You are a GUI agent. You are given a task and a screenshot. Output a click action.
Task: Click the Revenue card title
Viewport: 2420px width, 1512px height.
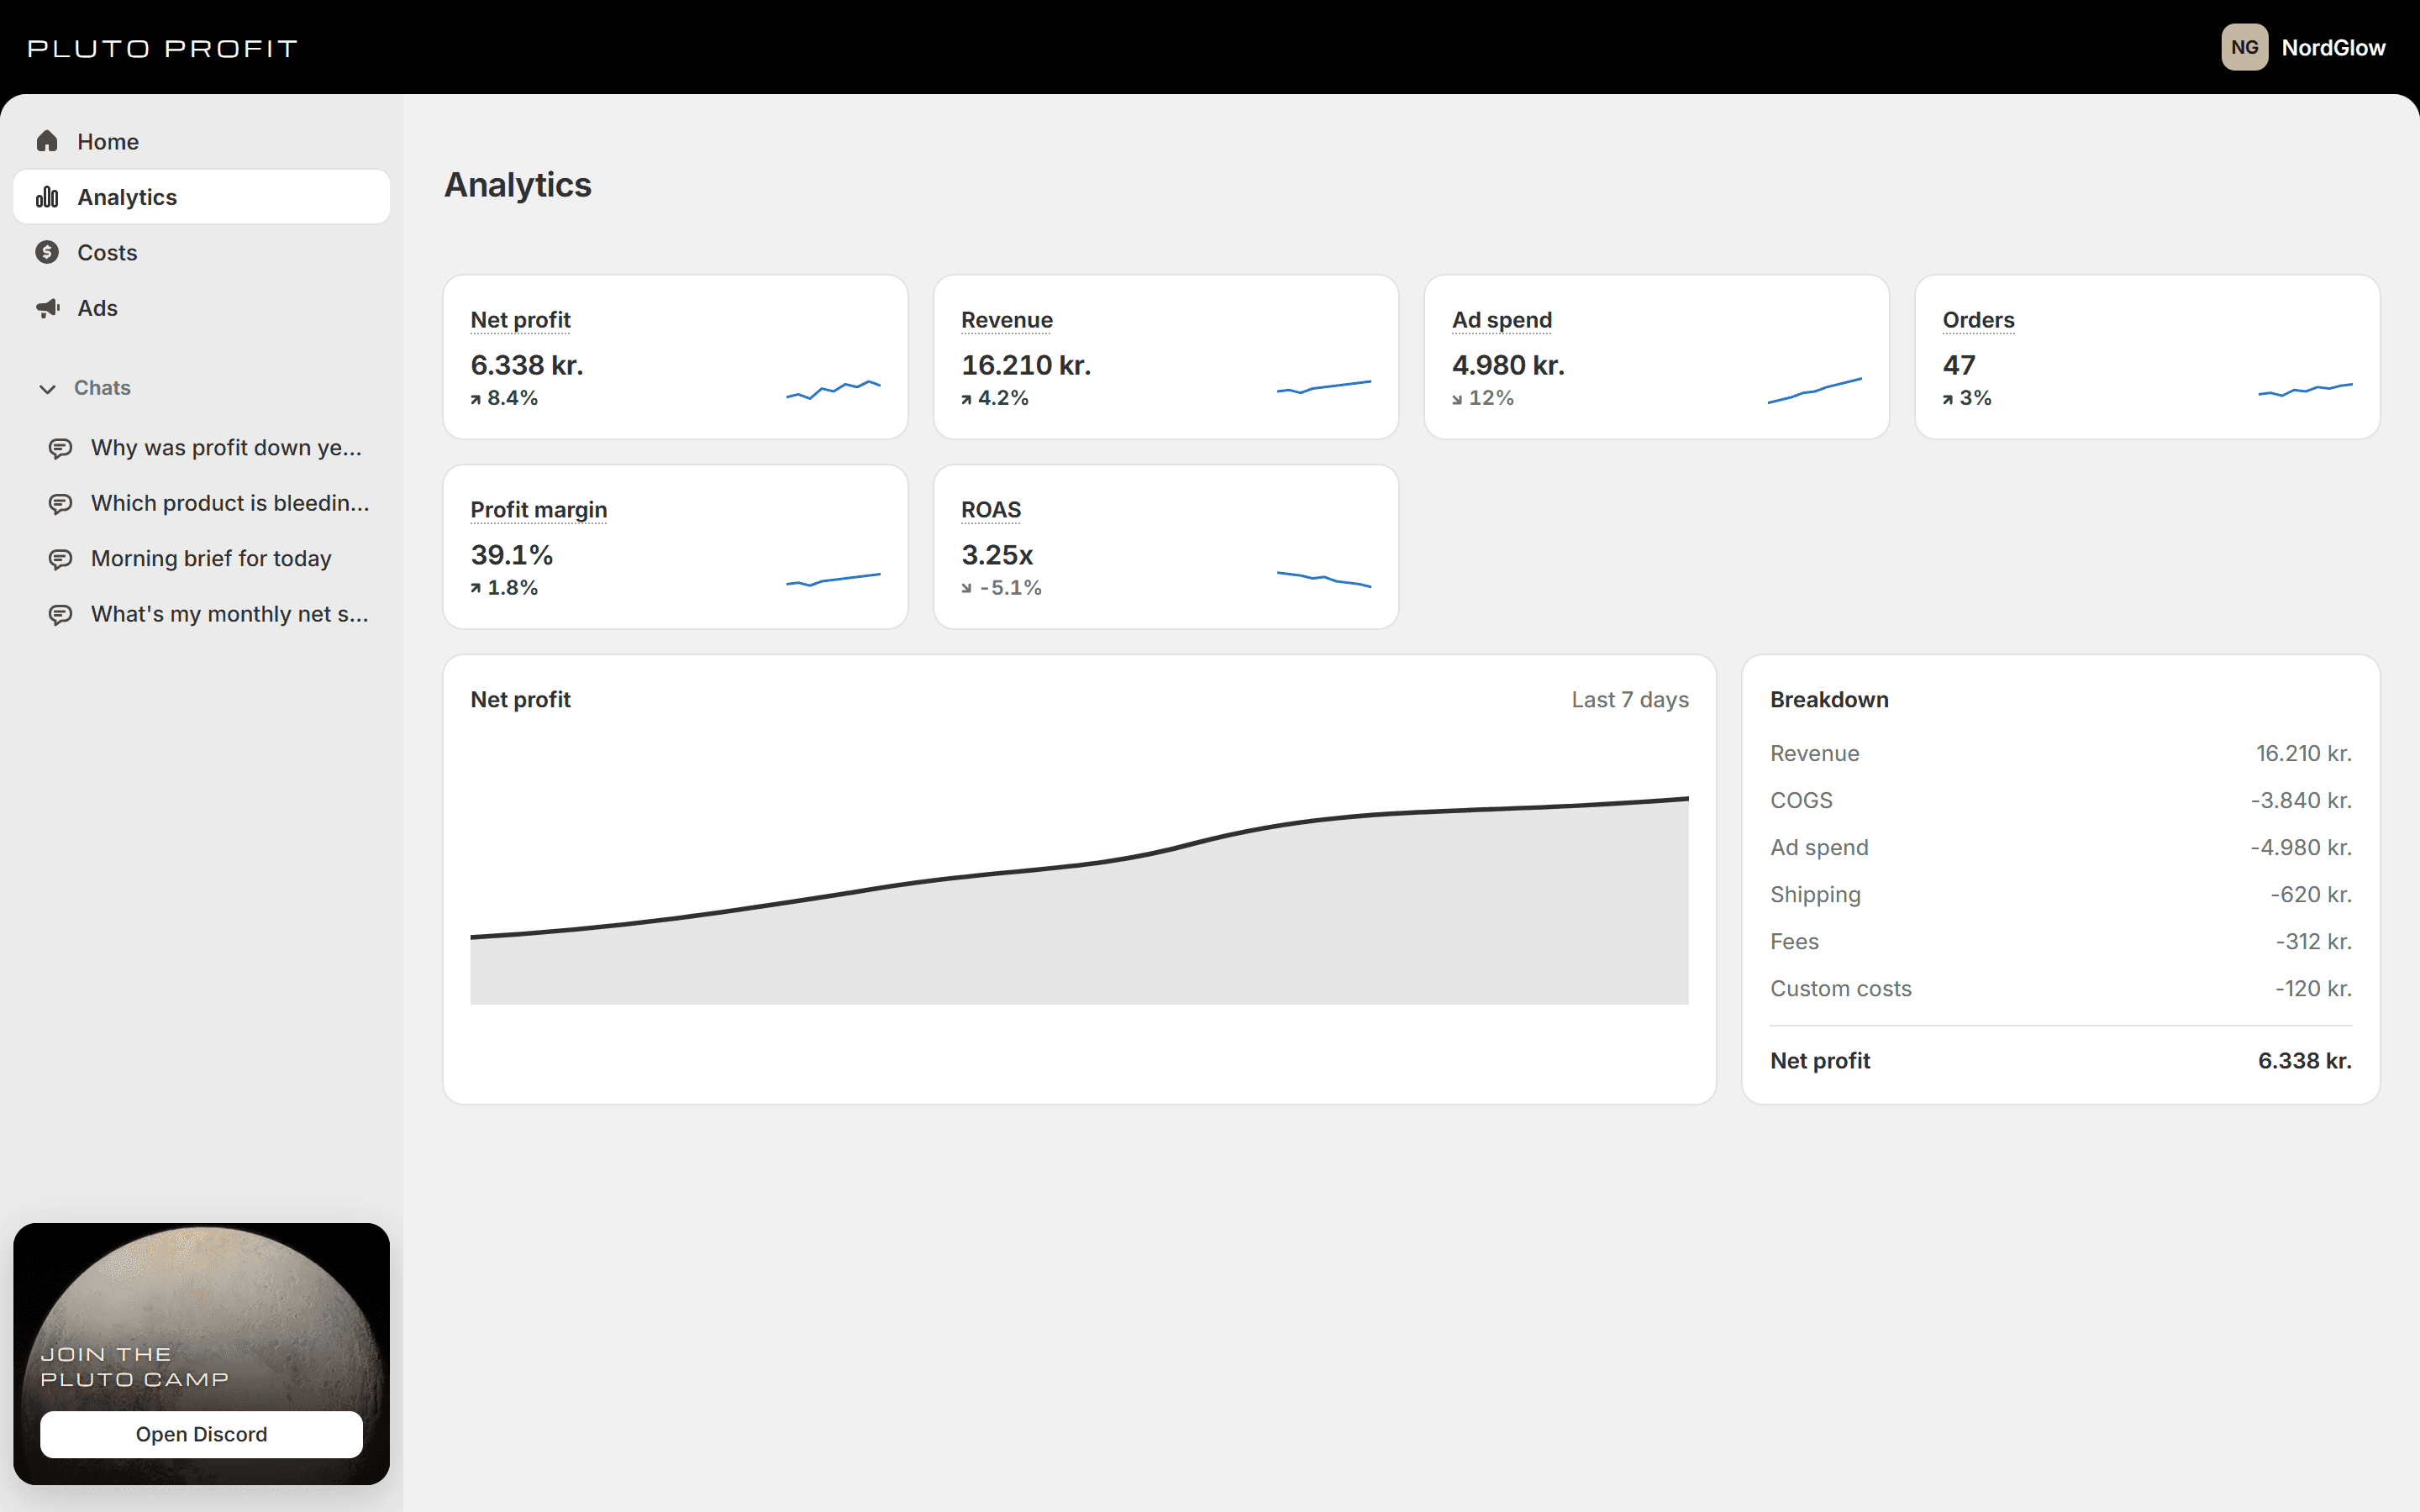point(1006,320)
